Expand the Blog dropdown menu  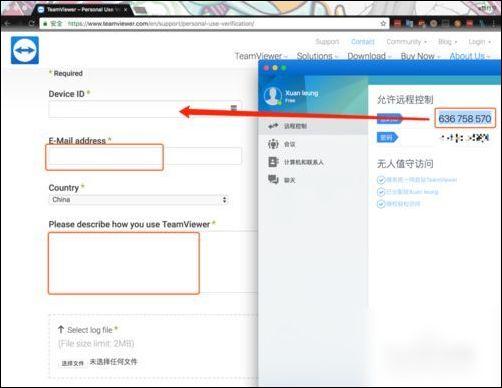click(447, 42)
